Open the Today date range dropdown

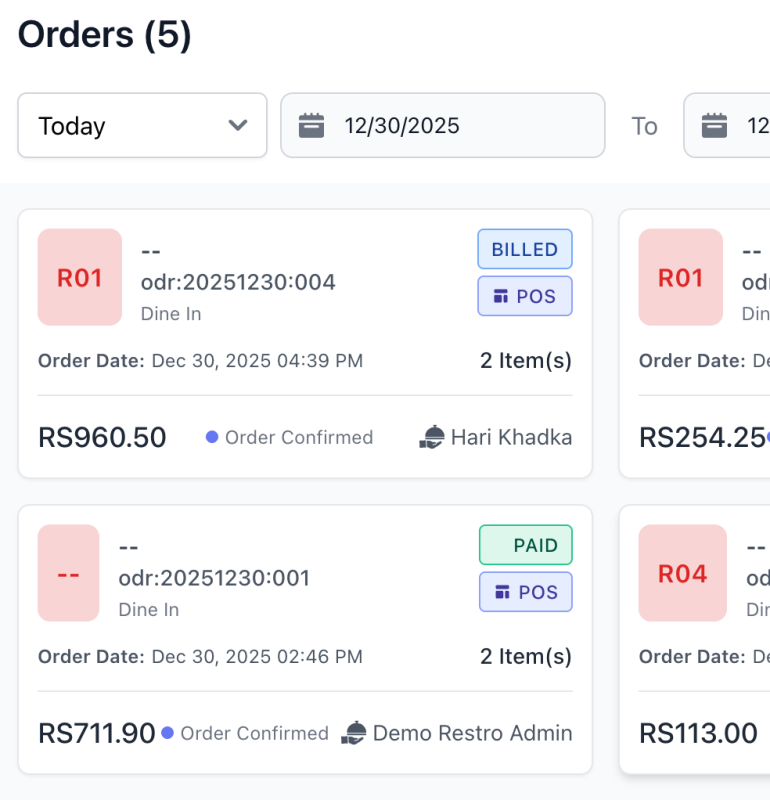coord(142,125)
